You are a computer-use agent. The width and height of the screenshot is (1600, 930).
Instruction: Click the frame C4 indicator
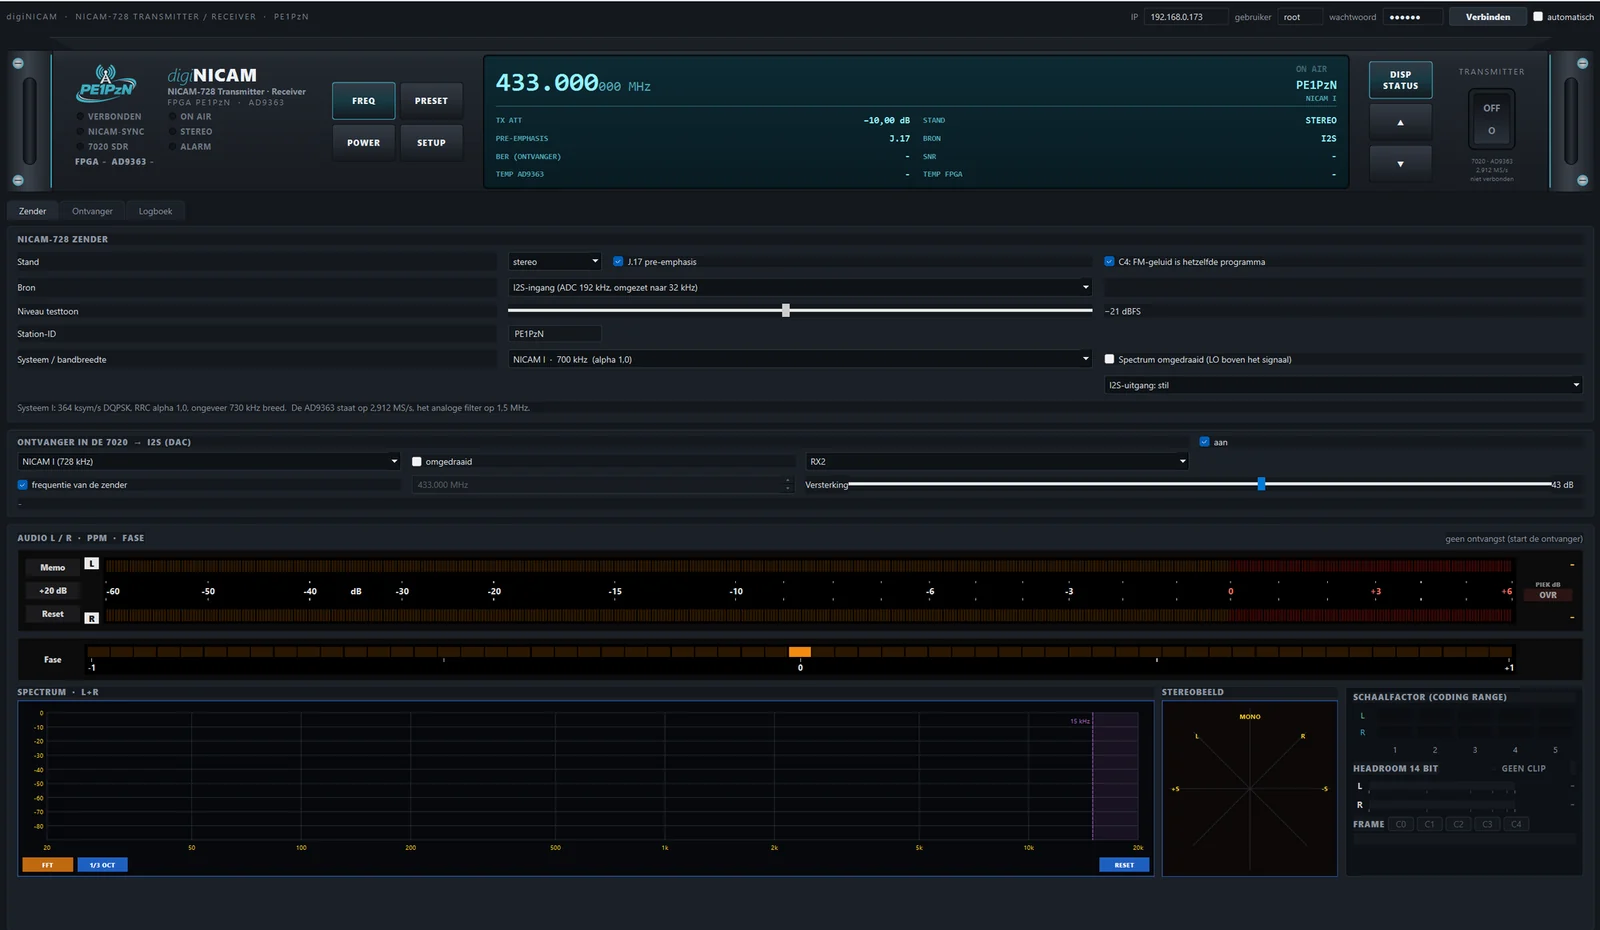(x=1516, y=824)
